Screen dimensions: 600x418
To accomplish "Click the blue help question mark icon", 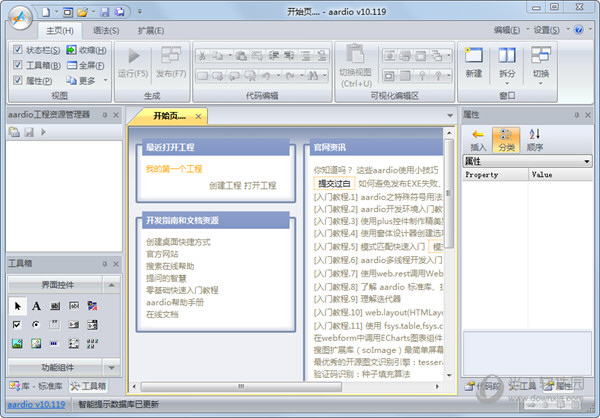I will [x=579, y=30].
